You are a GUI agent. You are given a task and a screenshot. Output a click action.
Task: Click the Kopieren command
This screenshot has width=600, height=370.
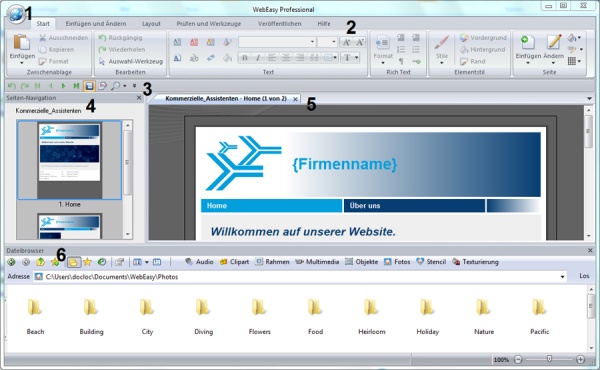pyautogui.click(x=56, y=49)
